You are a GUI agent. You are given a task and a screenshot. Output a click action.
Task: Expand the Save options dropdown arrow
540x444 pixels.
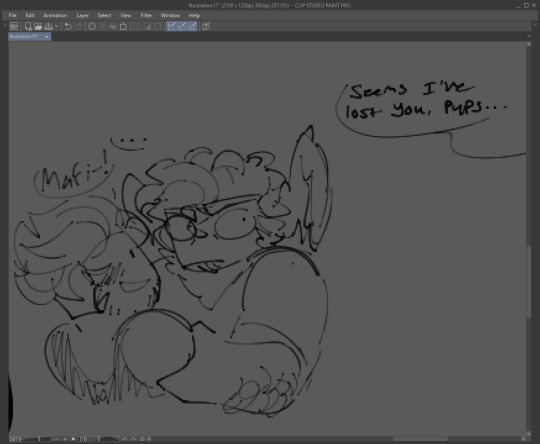[56, 26]
